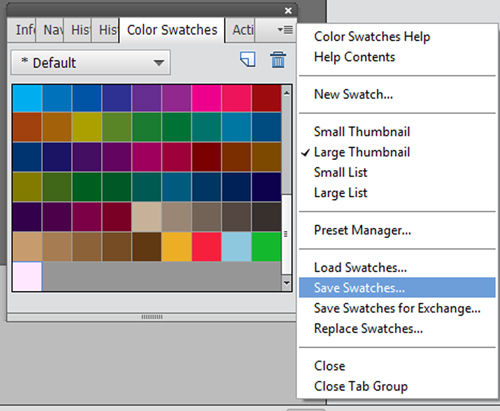Open Preset Manager...

(x=363, y=230)
